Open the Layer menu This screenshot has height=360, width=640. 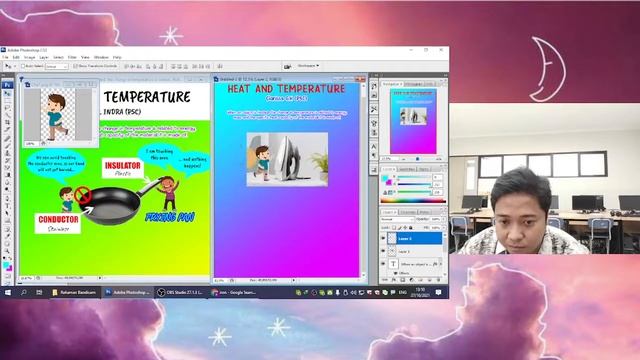coord(44,57)
